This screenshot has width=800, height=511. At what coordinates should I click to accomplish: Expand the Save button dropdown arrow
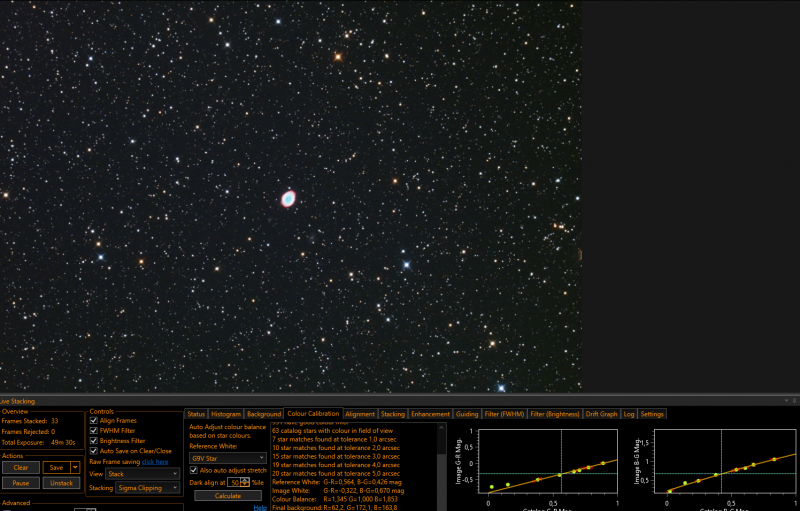coord(75,468)
